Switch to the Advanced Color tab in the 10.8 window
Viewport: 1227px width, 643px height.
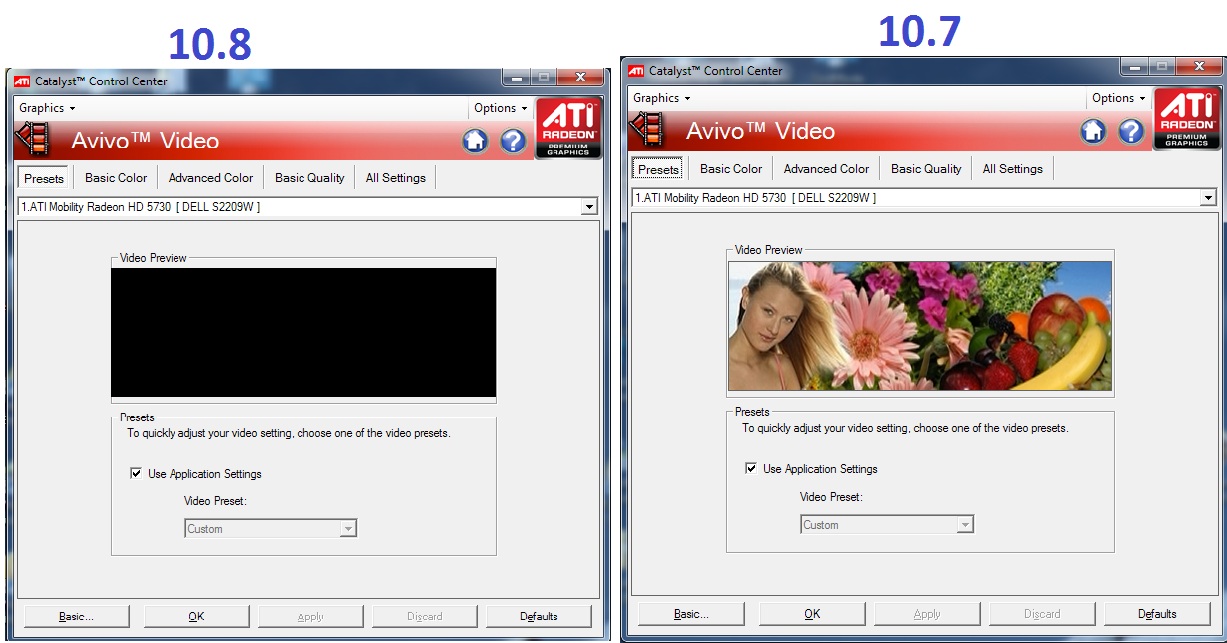coord(211,178)
